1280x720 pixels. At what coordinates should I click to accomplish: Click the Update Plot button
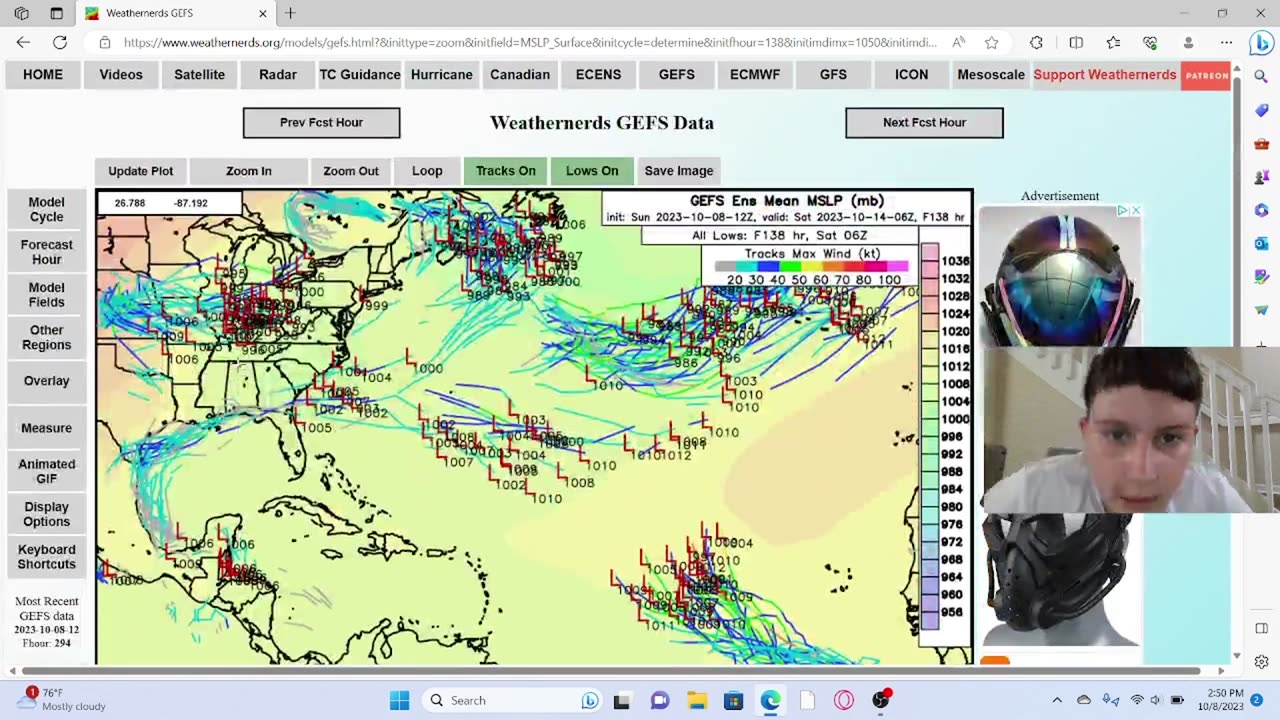click(x=141, y=171)
